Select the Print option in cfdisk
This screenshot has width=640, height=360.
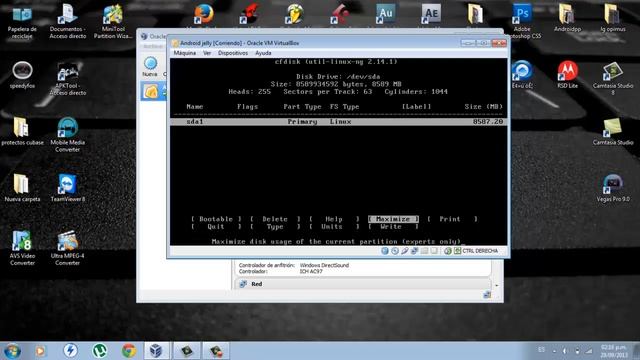(452, 219)
